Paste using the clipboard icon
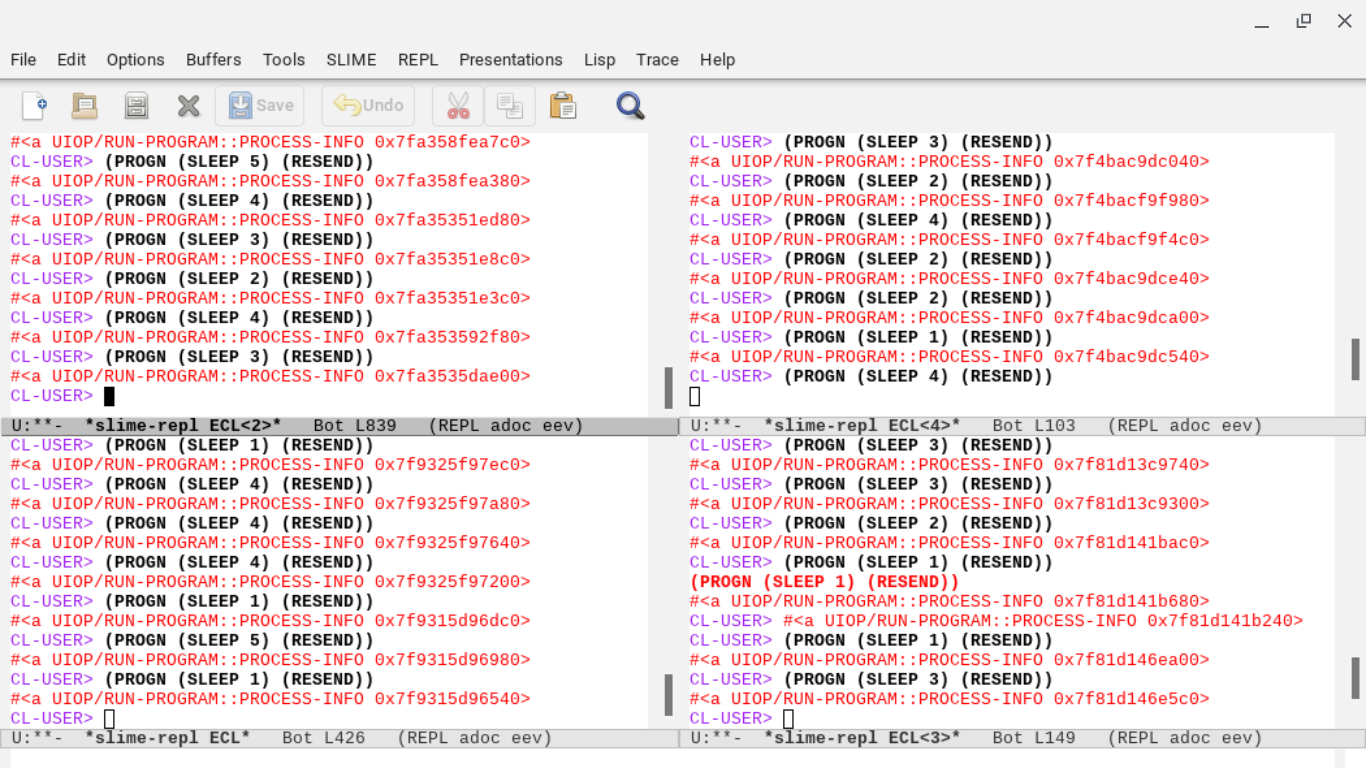This screenshot has height=768, width=1366. pos(563,106)
